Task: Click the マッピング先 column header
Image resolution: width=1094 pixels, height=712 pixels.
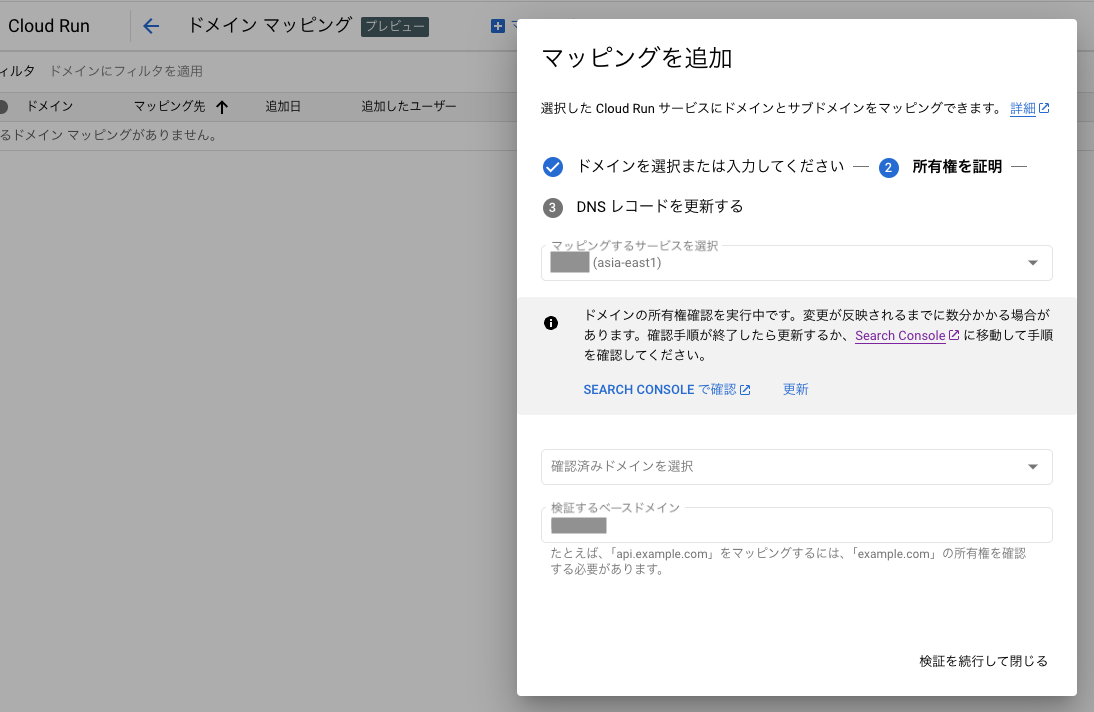Action: (x=170, y=106)
